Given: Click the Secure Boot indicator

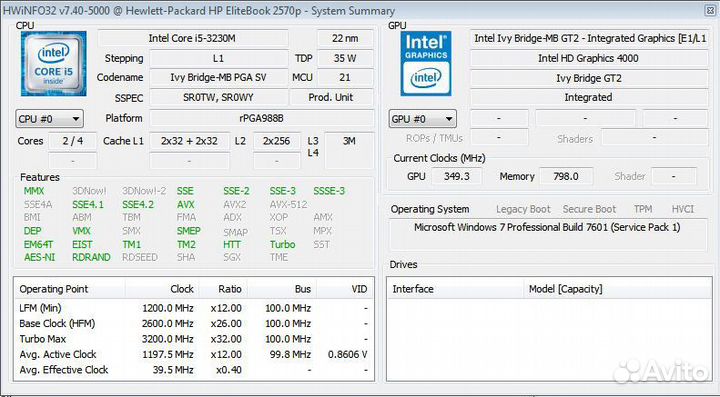Looking at the screenshot, I should (x=589, y=209).
